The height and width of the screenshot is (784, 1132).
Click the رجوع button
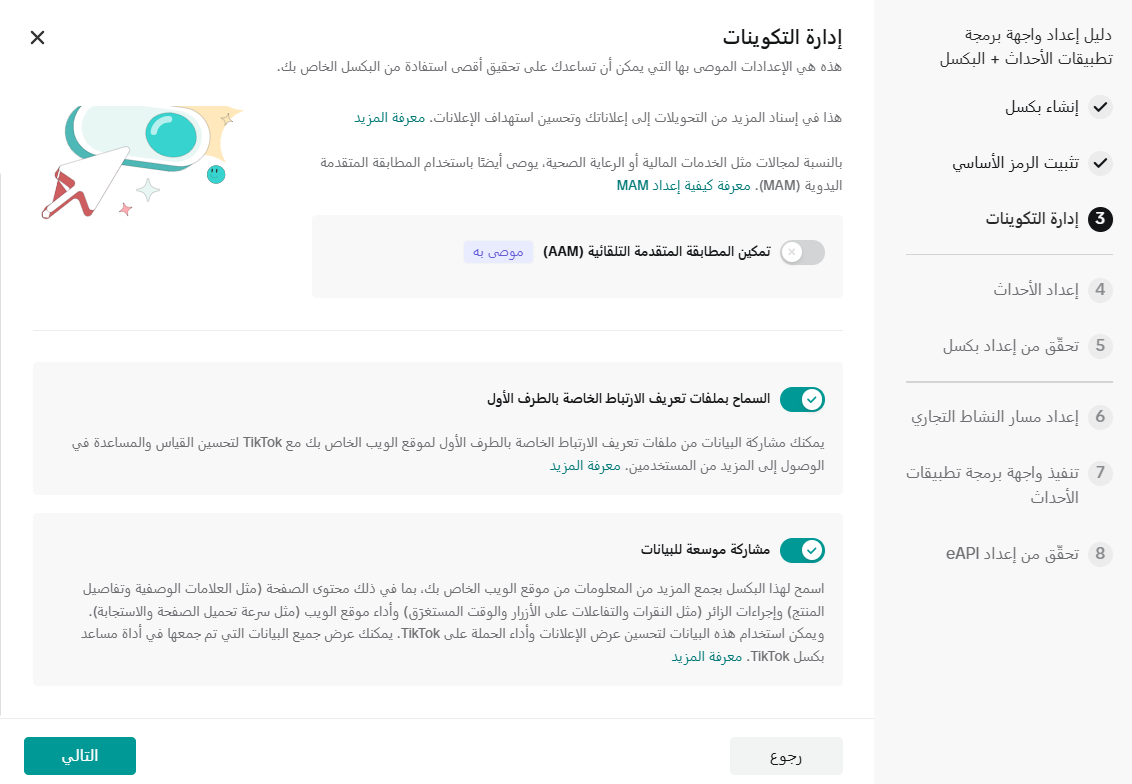tap(785, 755)
